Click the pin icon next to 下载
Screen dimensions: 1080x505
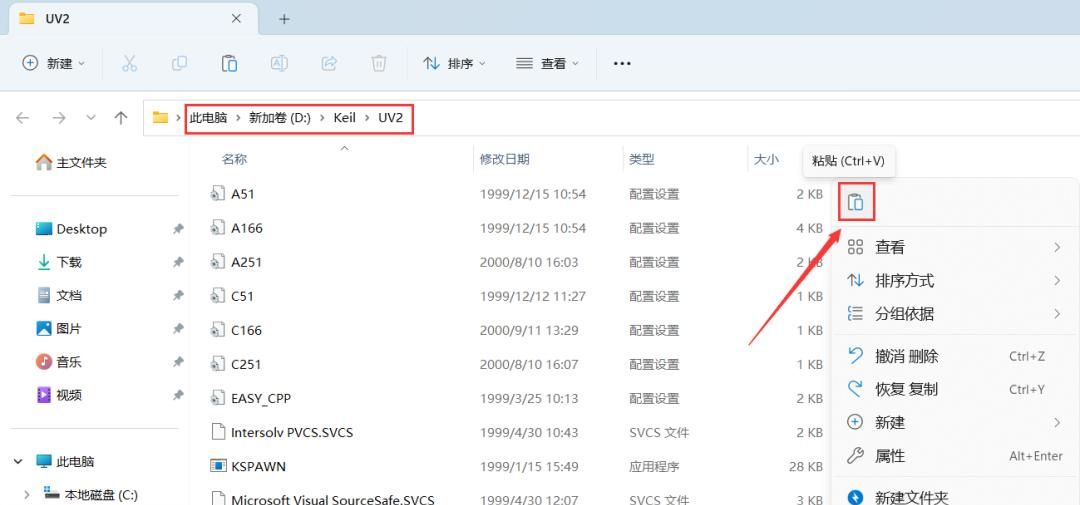click(x=178, y=262)
